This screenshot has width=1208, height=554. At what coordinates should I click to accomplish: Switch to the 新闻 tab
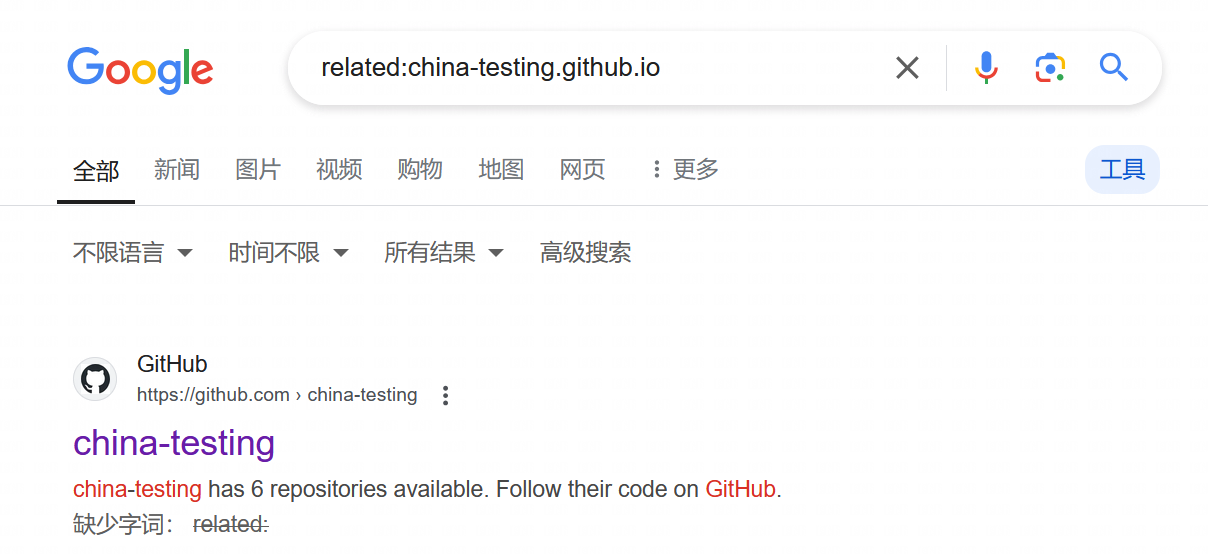[177, 170]
